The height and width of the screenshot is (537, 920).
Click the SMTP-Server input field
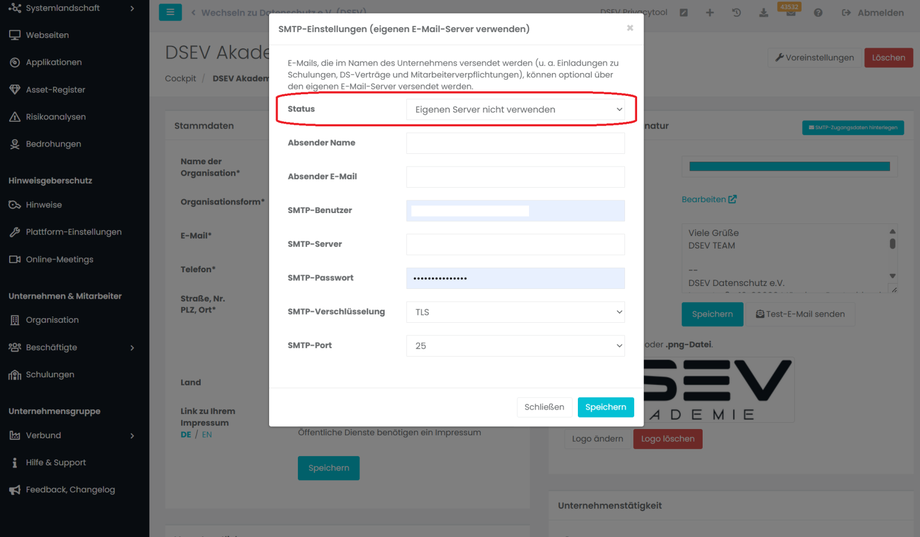click(515, 244)
